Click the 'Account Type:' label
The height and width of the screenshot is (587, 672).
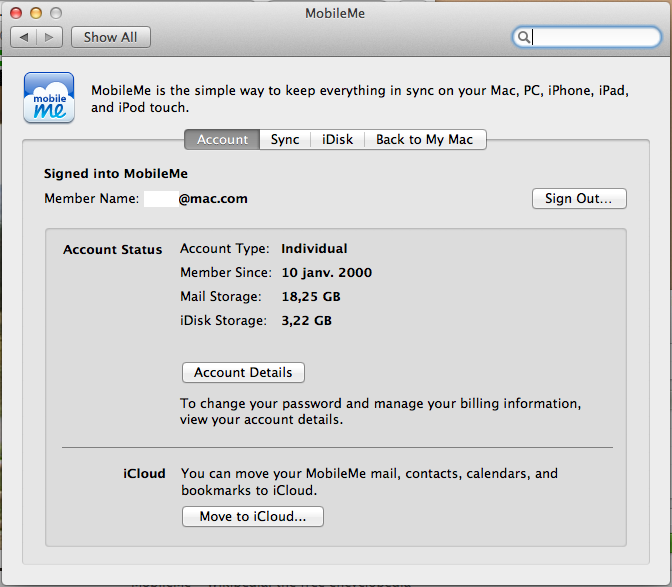pos(225,249)
